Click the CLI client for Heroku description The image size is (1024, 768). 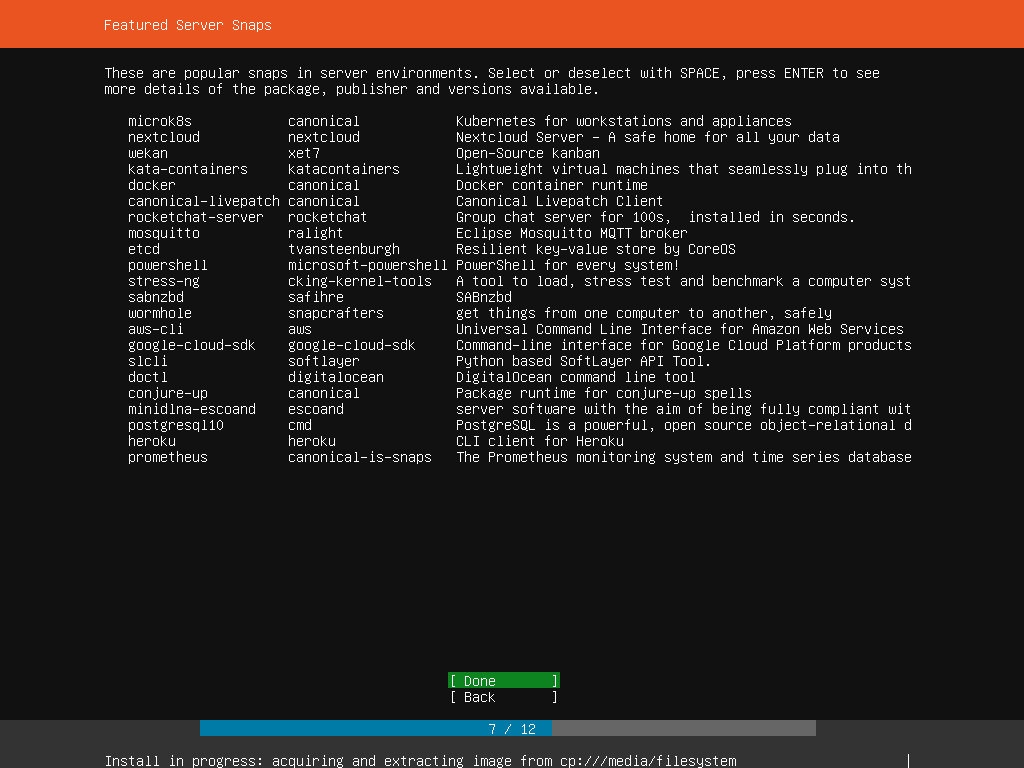[539, 441]
